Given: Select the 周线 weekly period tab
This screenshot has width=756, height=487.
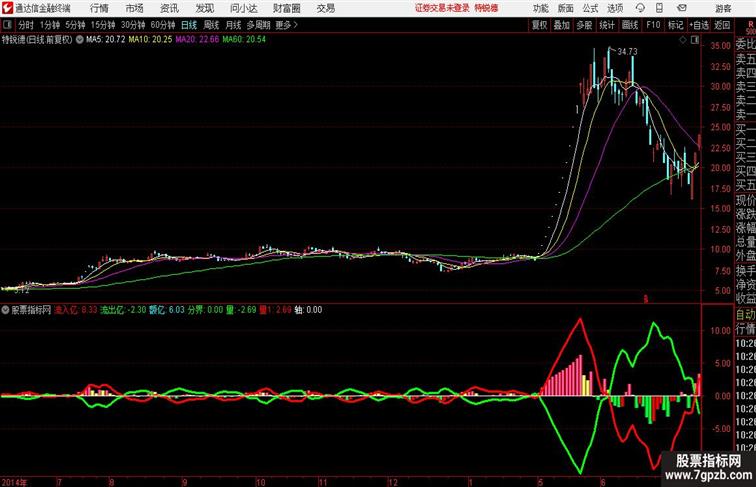Looking at the screenshot, I should 211,25.
